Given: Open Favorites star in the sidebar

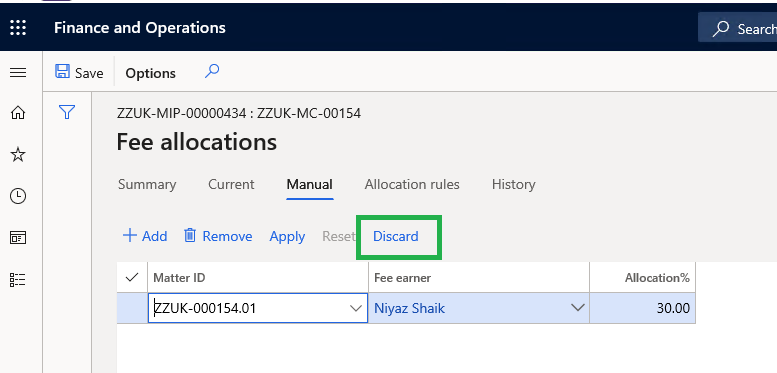Looking at the screenshot, I should (18, 155).
